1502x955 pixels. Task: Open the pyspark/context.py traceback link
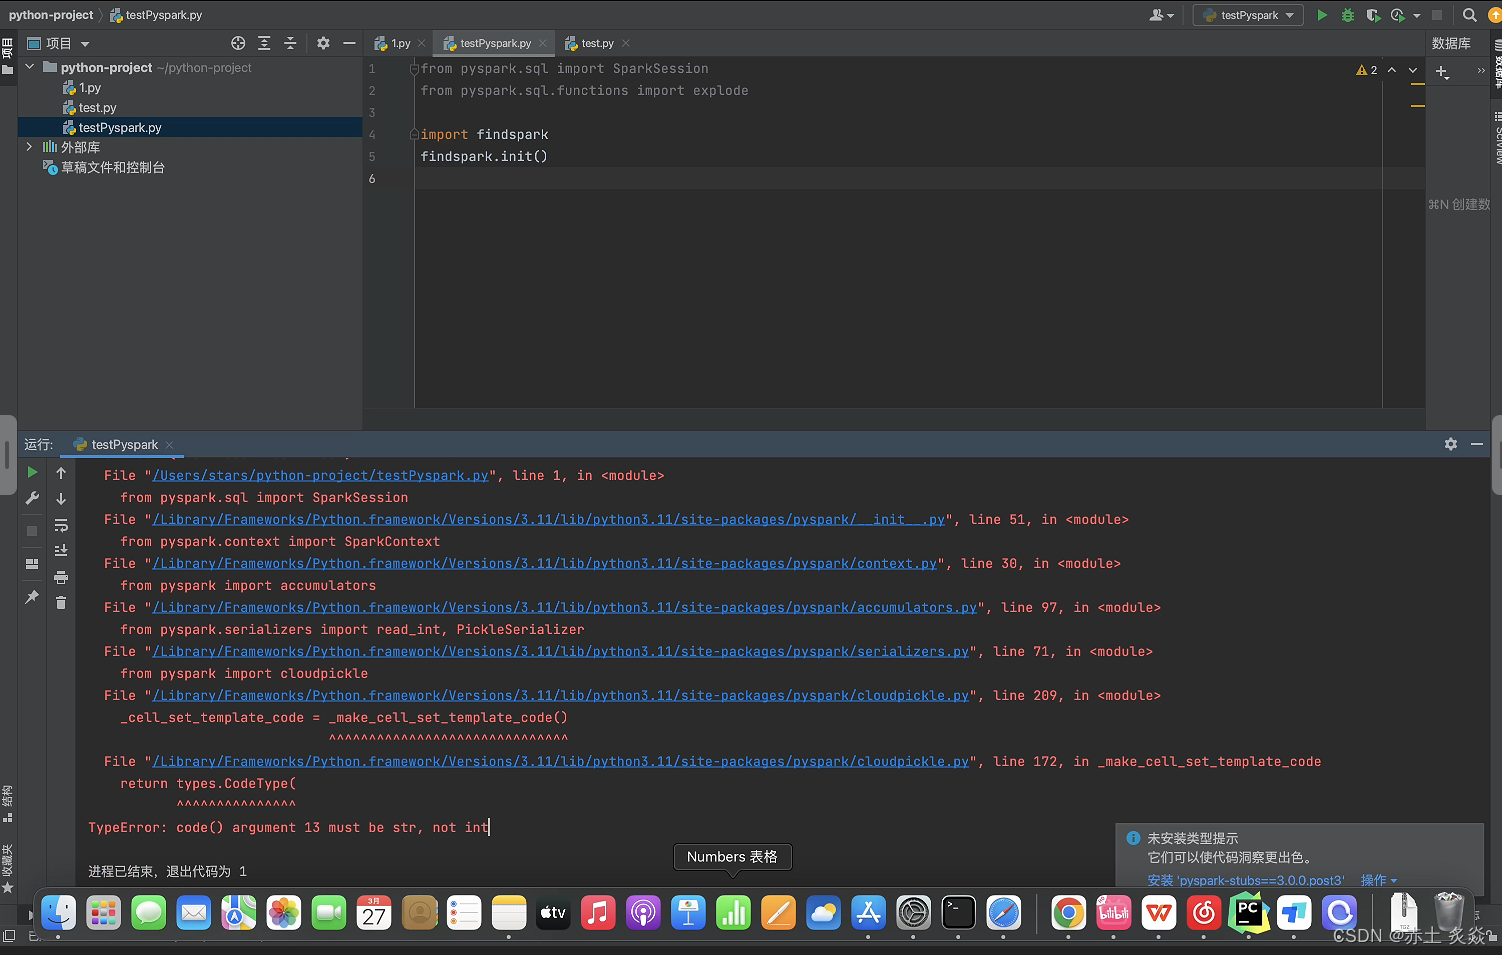point(545,564)
